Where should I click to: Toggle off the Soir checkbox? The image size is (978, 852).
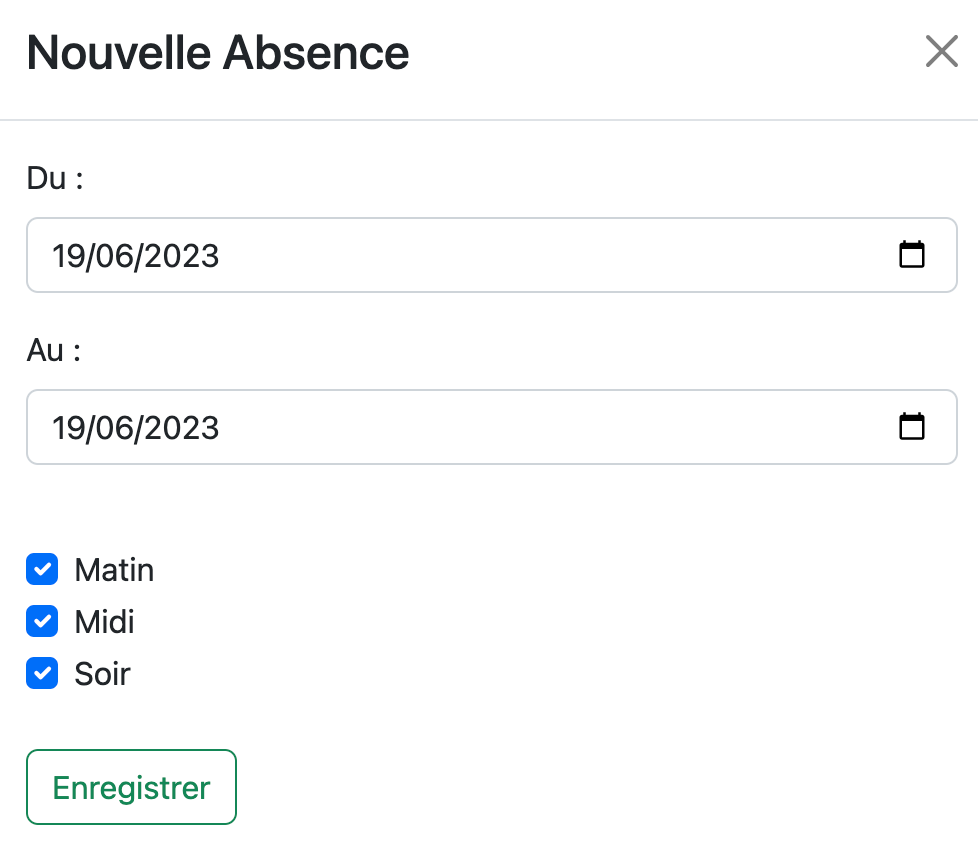point(42,674)
